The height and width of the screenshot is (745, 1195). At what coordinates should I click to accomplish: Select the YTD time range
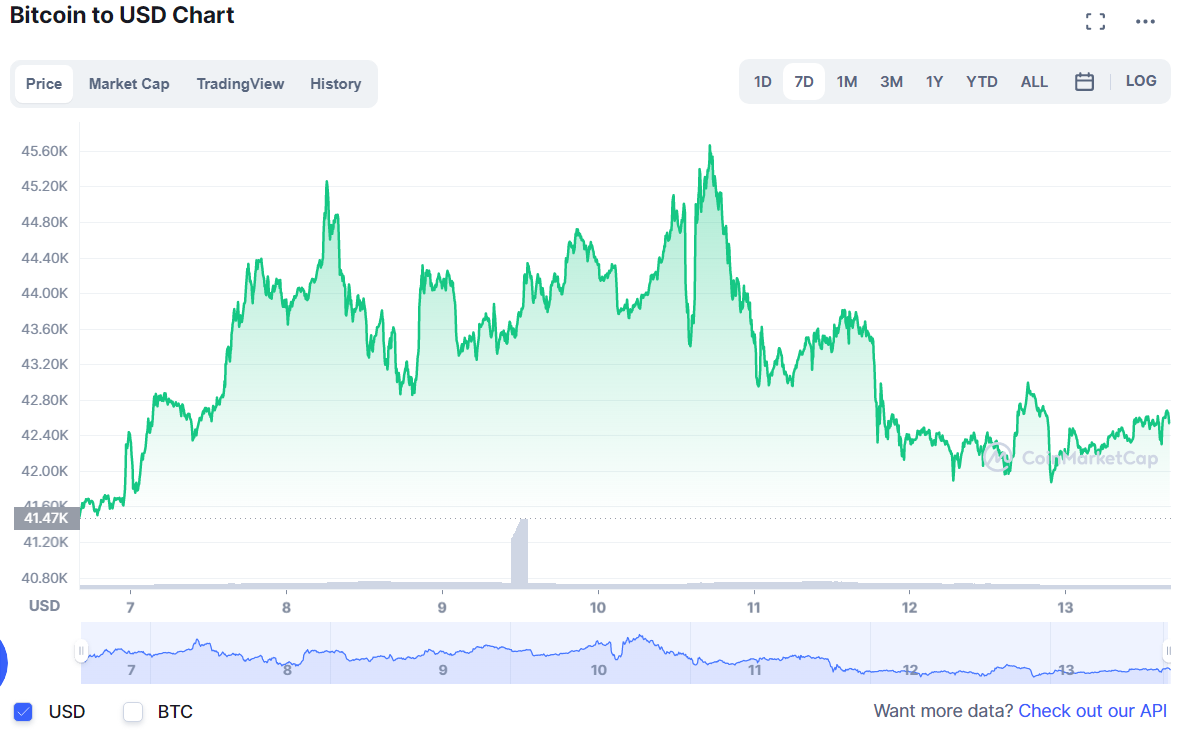tap(981, 81)
